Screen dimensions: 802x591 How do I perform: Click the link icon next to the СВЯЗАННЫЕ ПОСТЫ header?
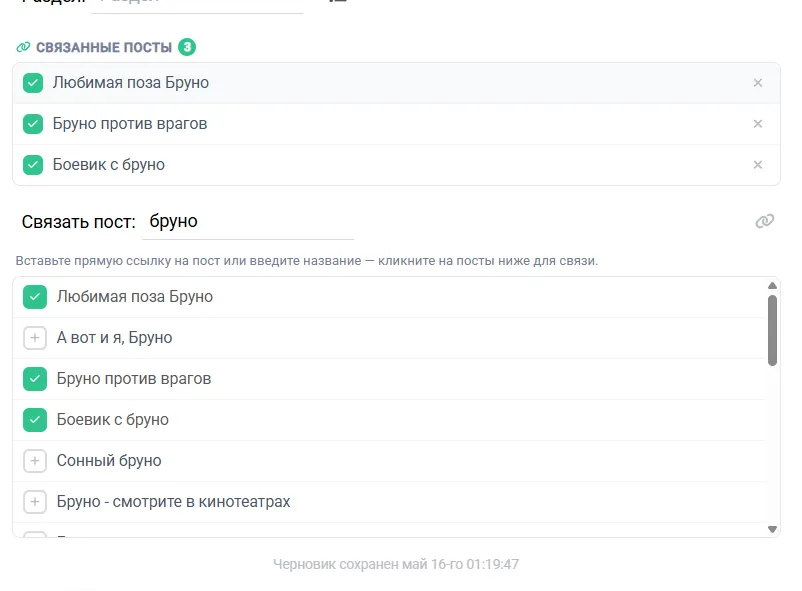click(23, 47)
